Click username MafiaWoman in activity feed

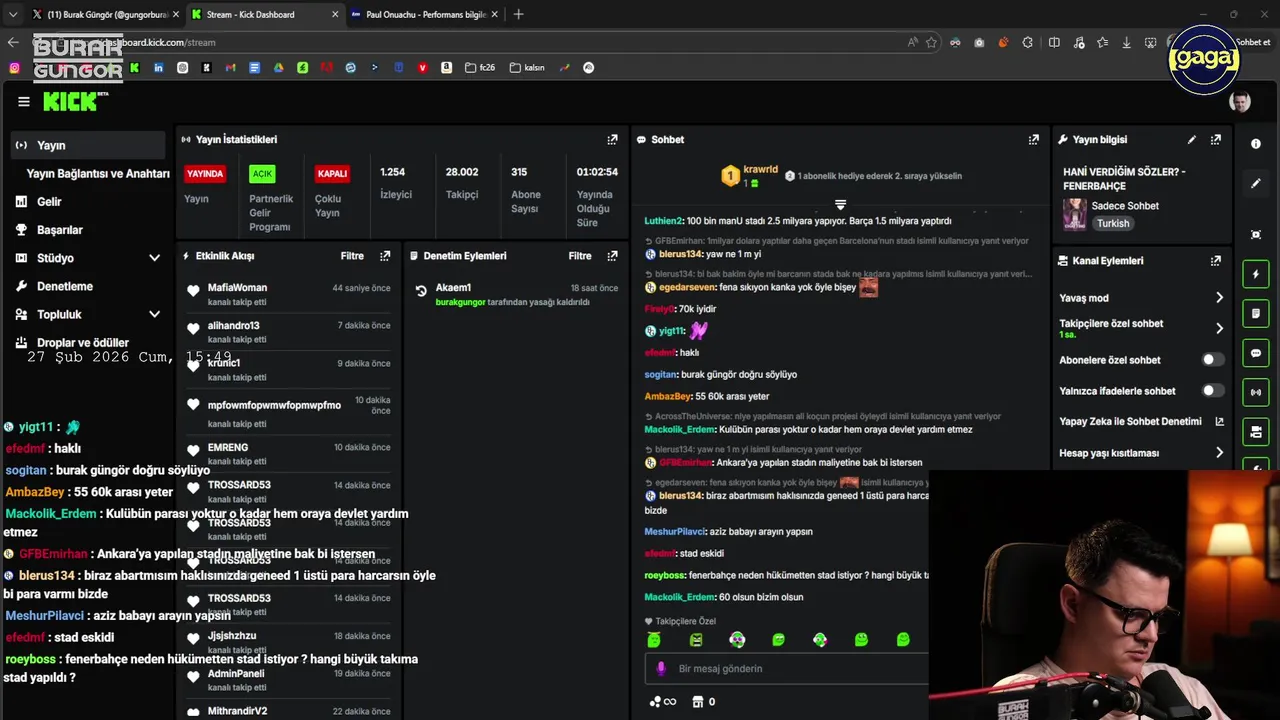[x=237, y=288]
